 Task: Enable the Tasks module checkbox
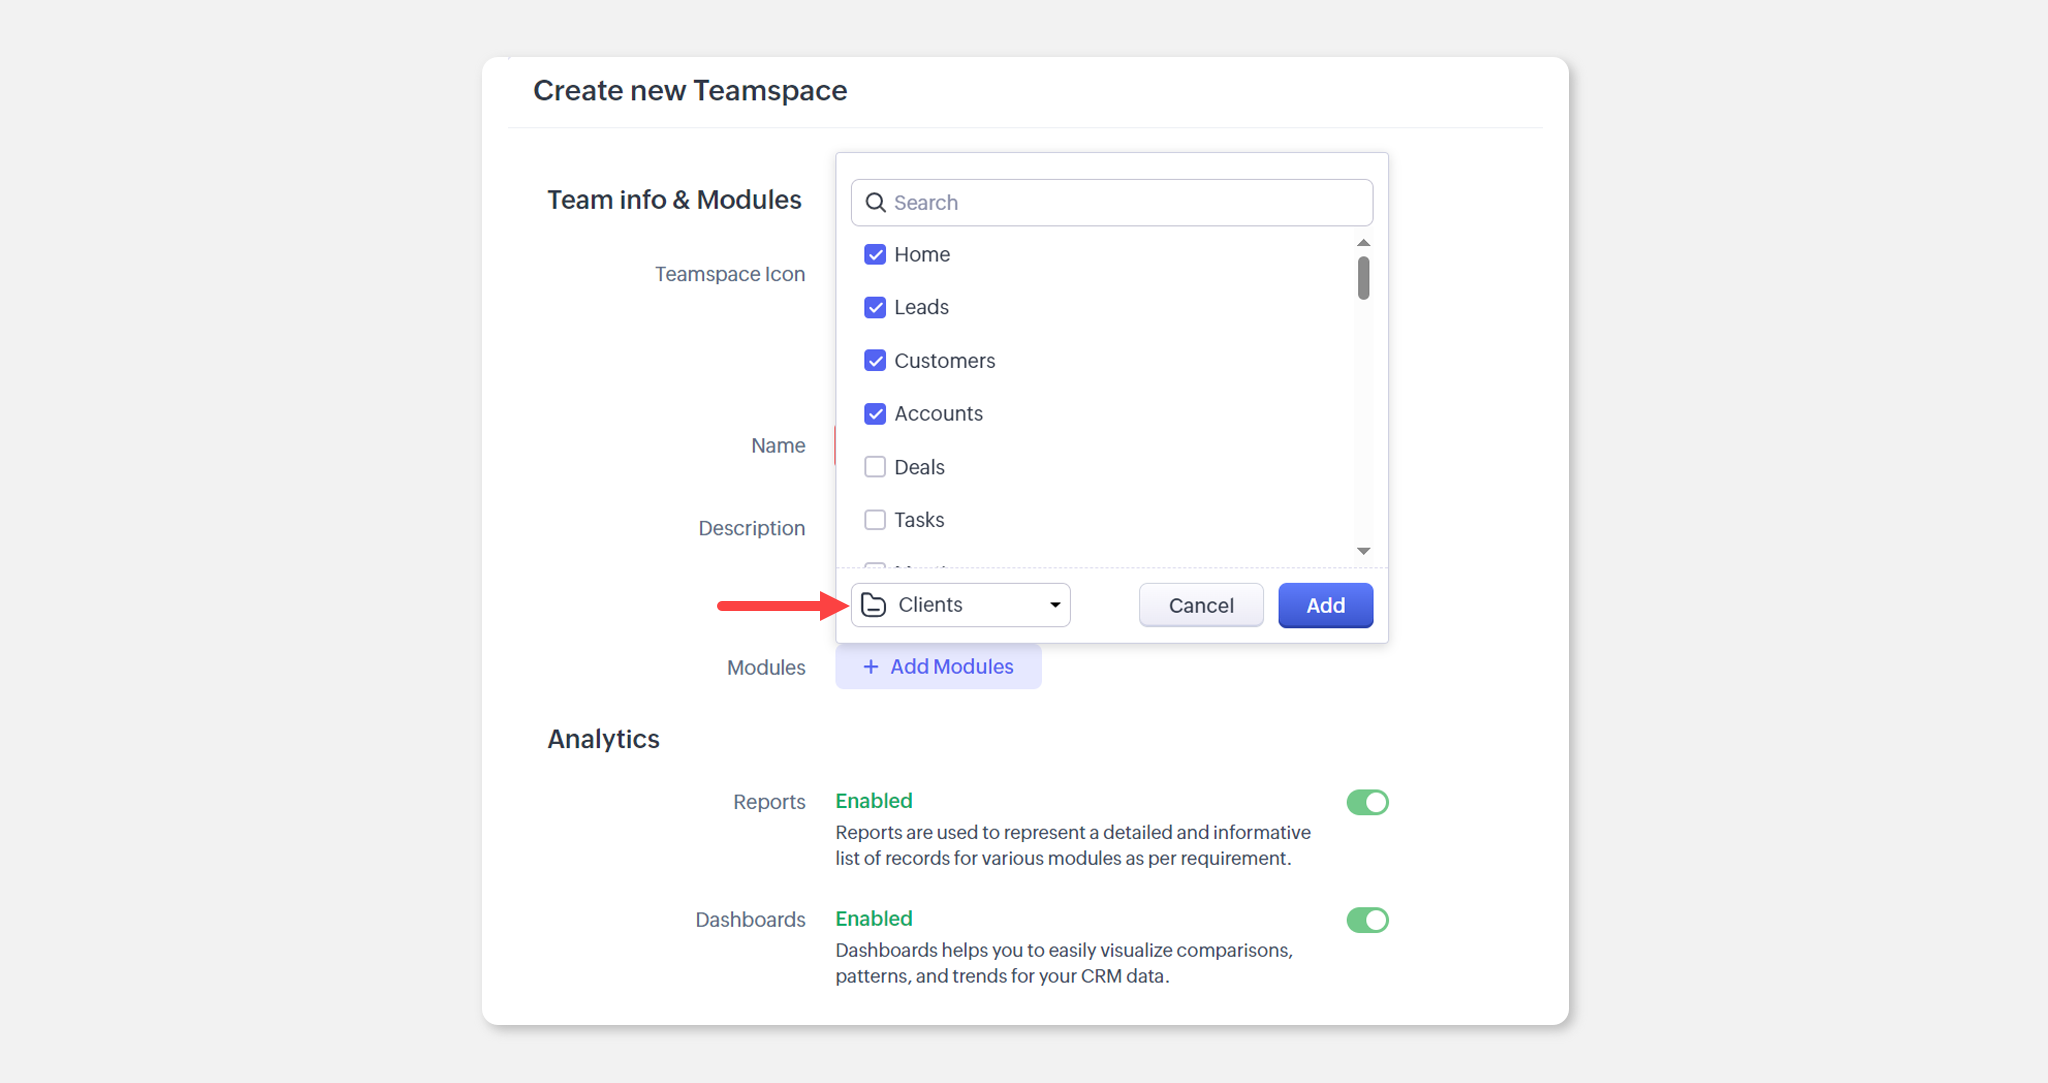875,520
